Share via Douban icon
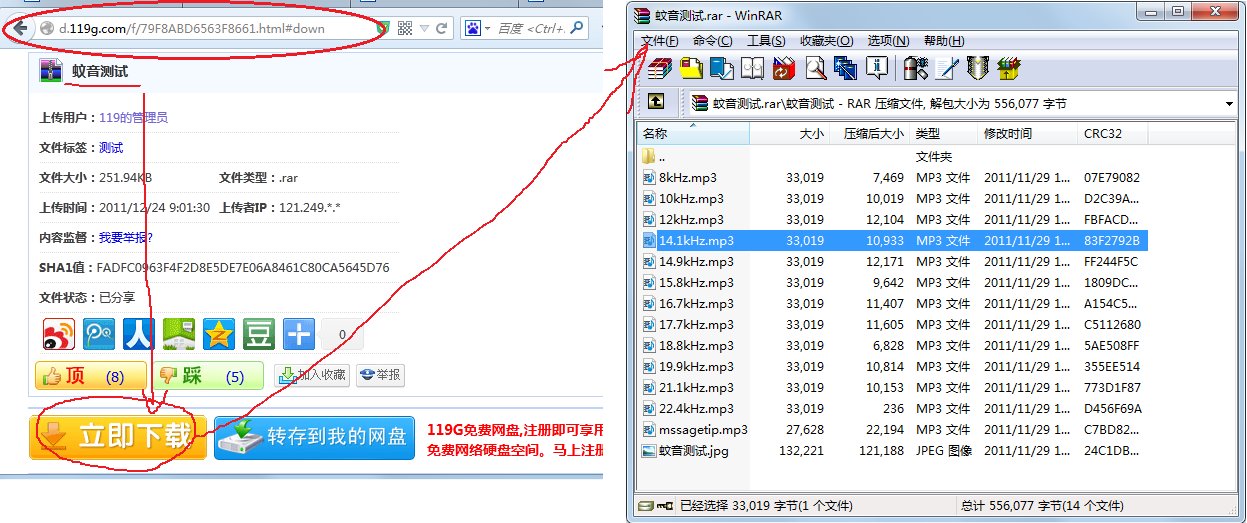 pyautogui.click(x=259, y=333)
